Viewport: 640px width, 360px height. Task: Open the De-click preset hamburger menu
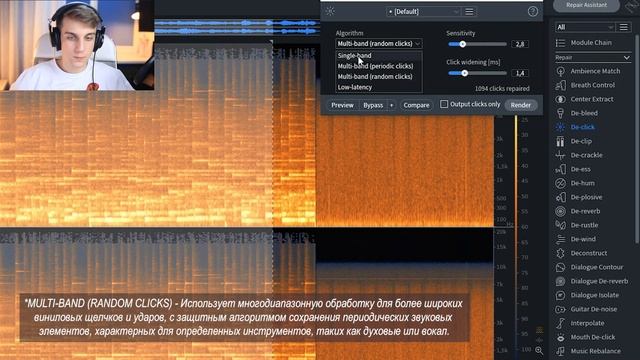(469, 11)
